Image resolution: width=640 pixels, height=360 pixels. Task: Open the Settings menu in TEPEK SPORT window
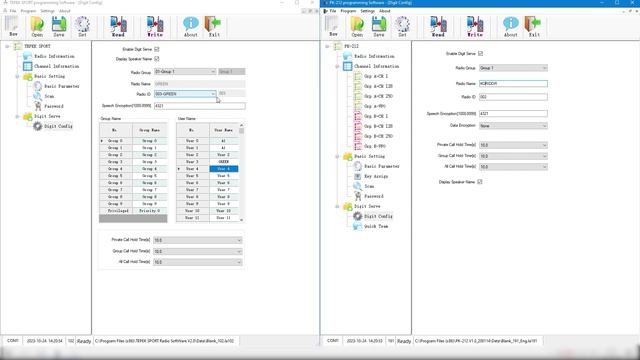(47, 11)
